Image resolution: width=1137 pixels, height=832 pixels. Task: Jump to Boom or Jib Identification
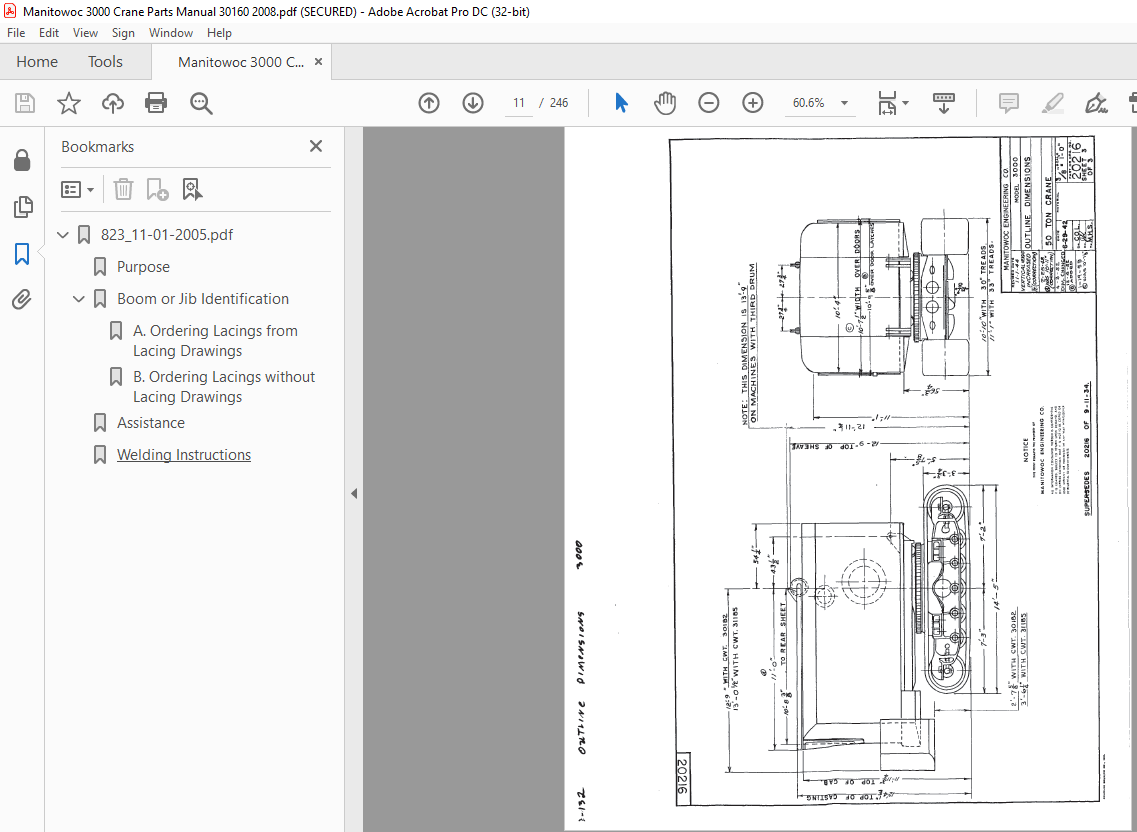pyautogui.click(x=202, y=299)
